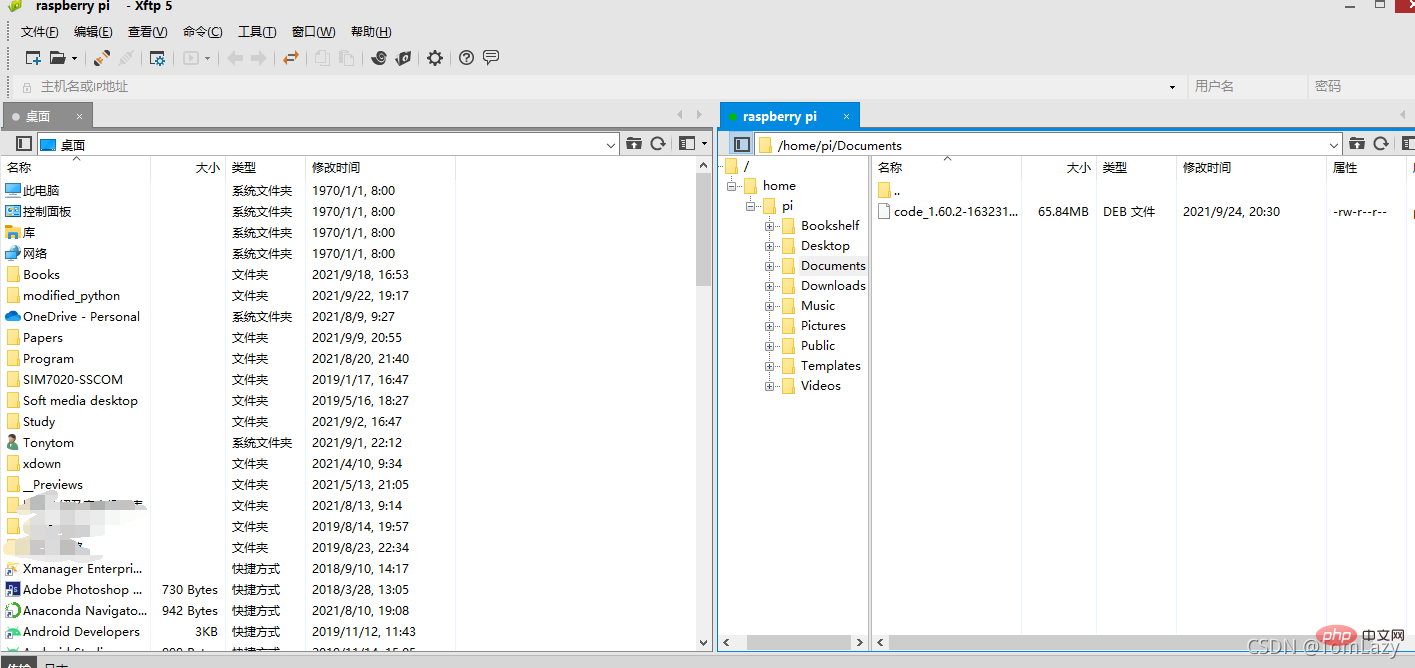Open session properties window-gear icon

tap(157, 58)
